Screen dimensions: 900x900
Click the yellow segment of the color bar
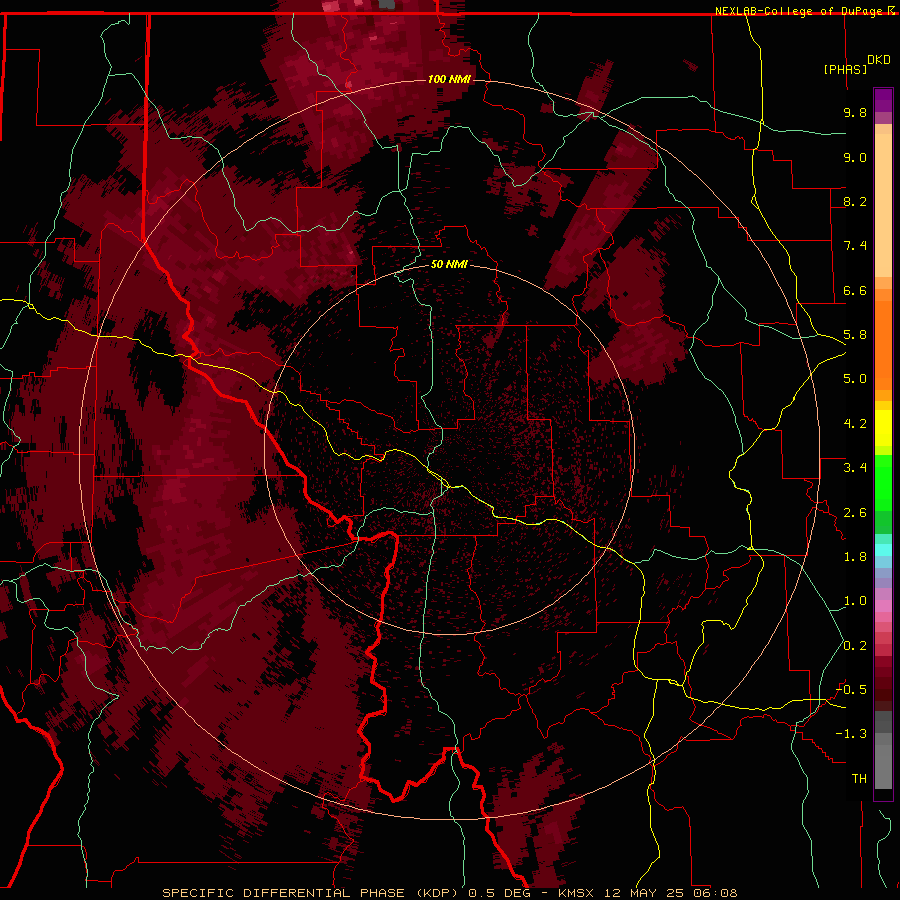click(x=883, y=428)
